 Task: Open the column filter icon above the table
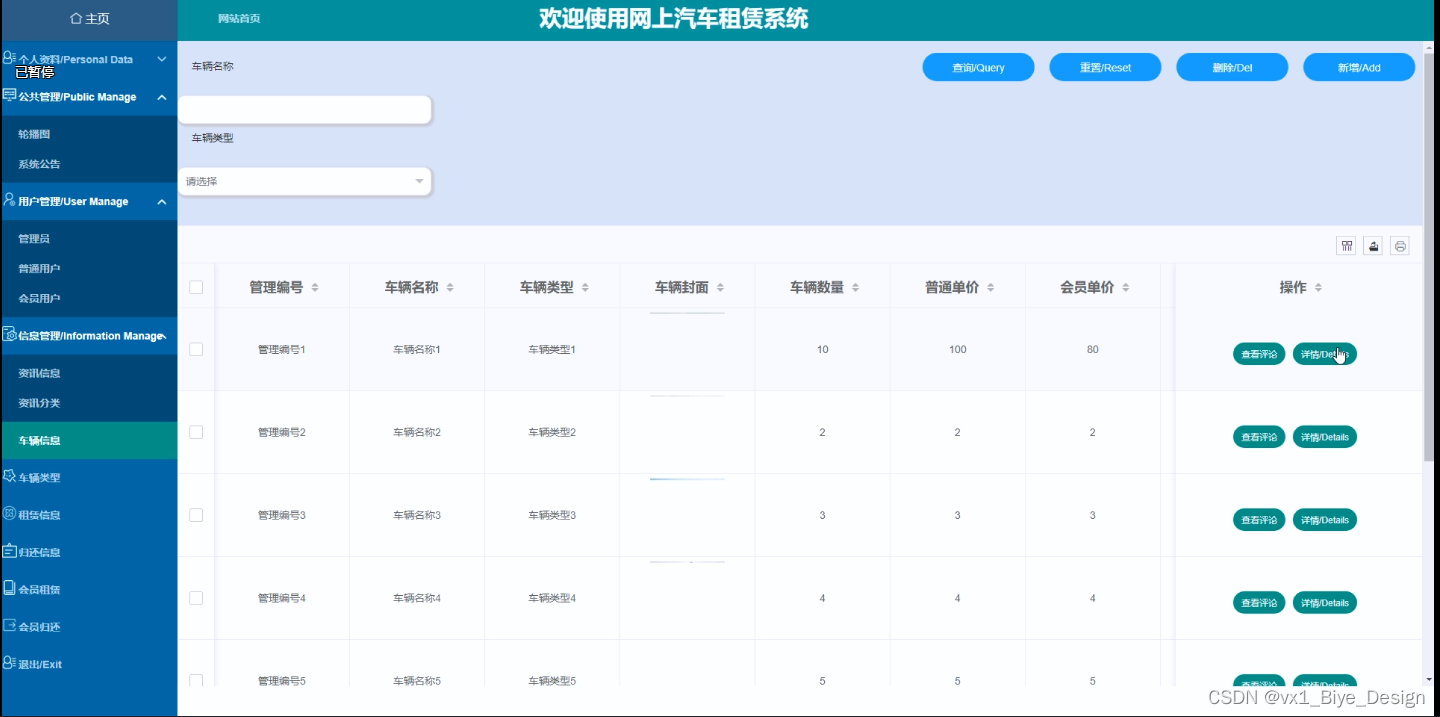(1347, 246)
